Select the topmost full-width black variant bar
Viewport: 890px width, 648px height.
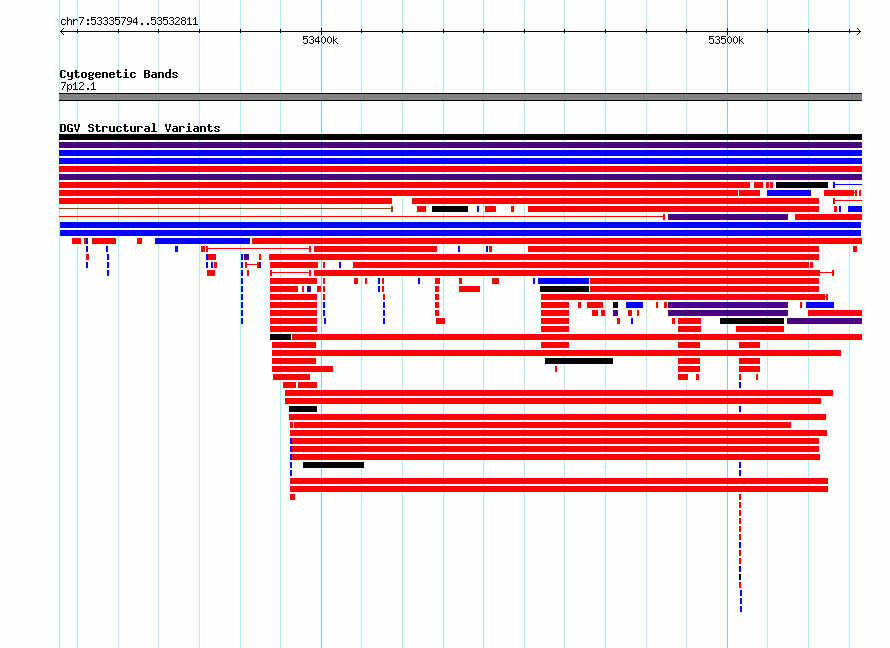click(460, 137)
